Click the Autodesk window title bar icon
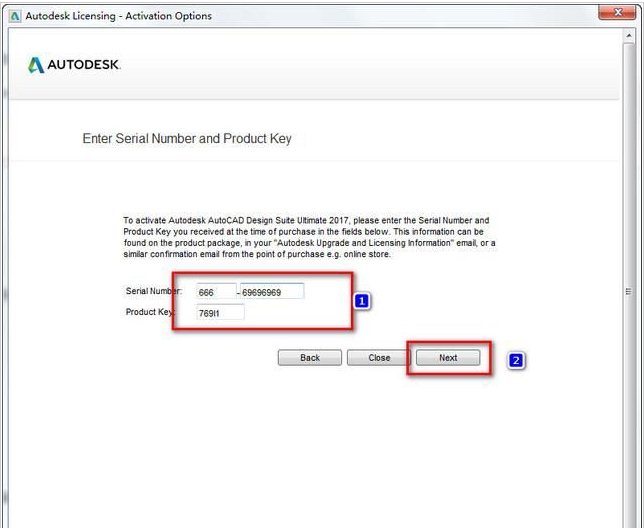644x528 pixels. (15, 16)
